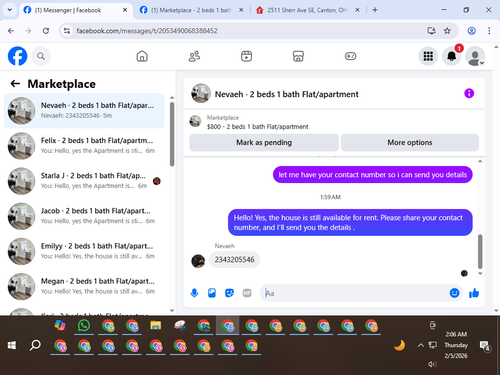Image resolution: width=500 pixels, height=375 pixels.
Task: Open the notifications bell icon
Action: point(452,56)
